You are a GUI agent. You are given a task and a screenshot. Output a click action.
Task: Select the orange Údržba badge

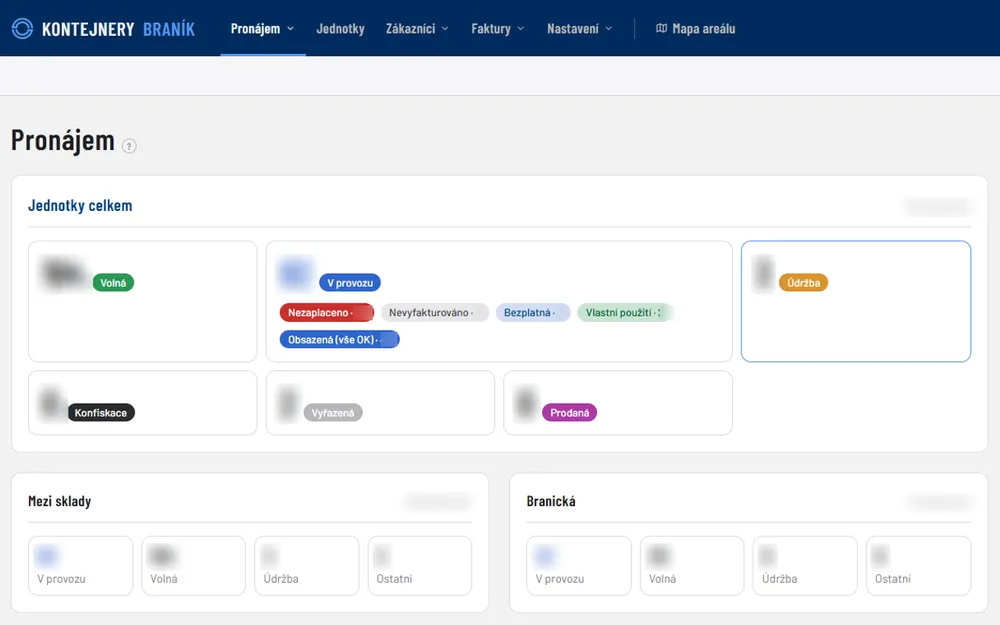804,283
